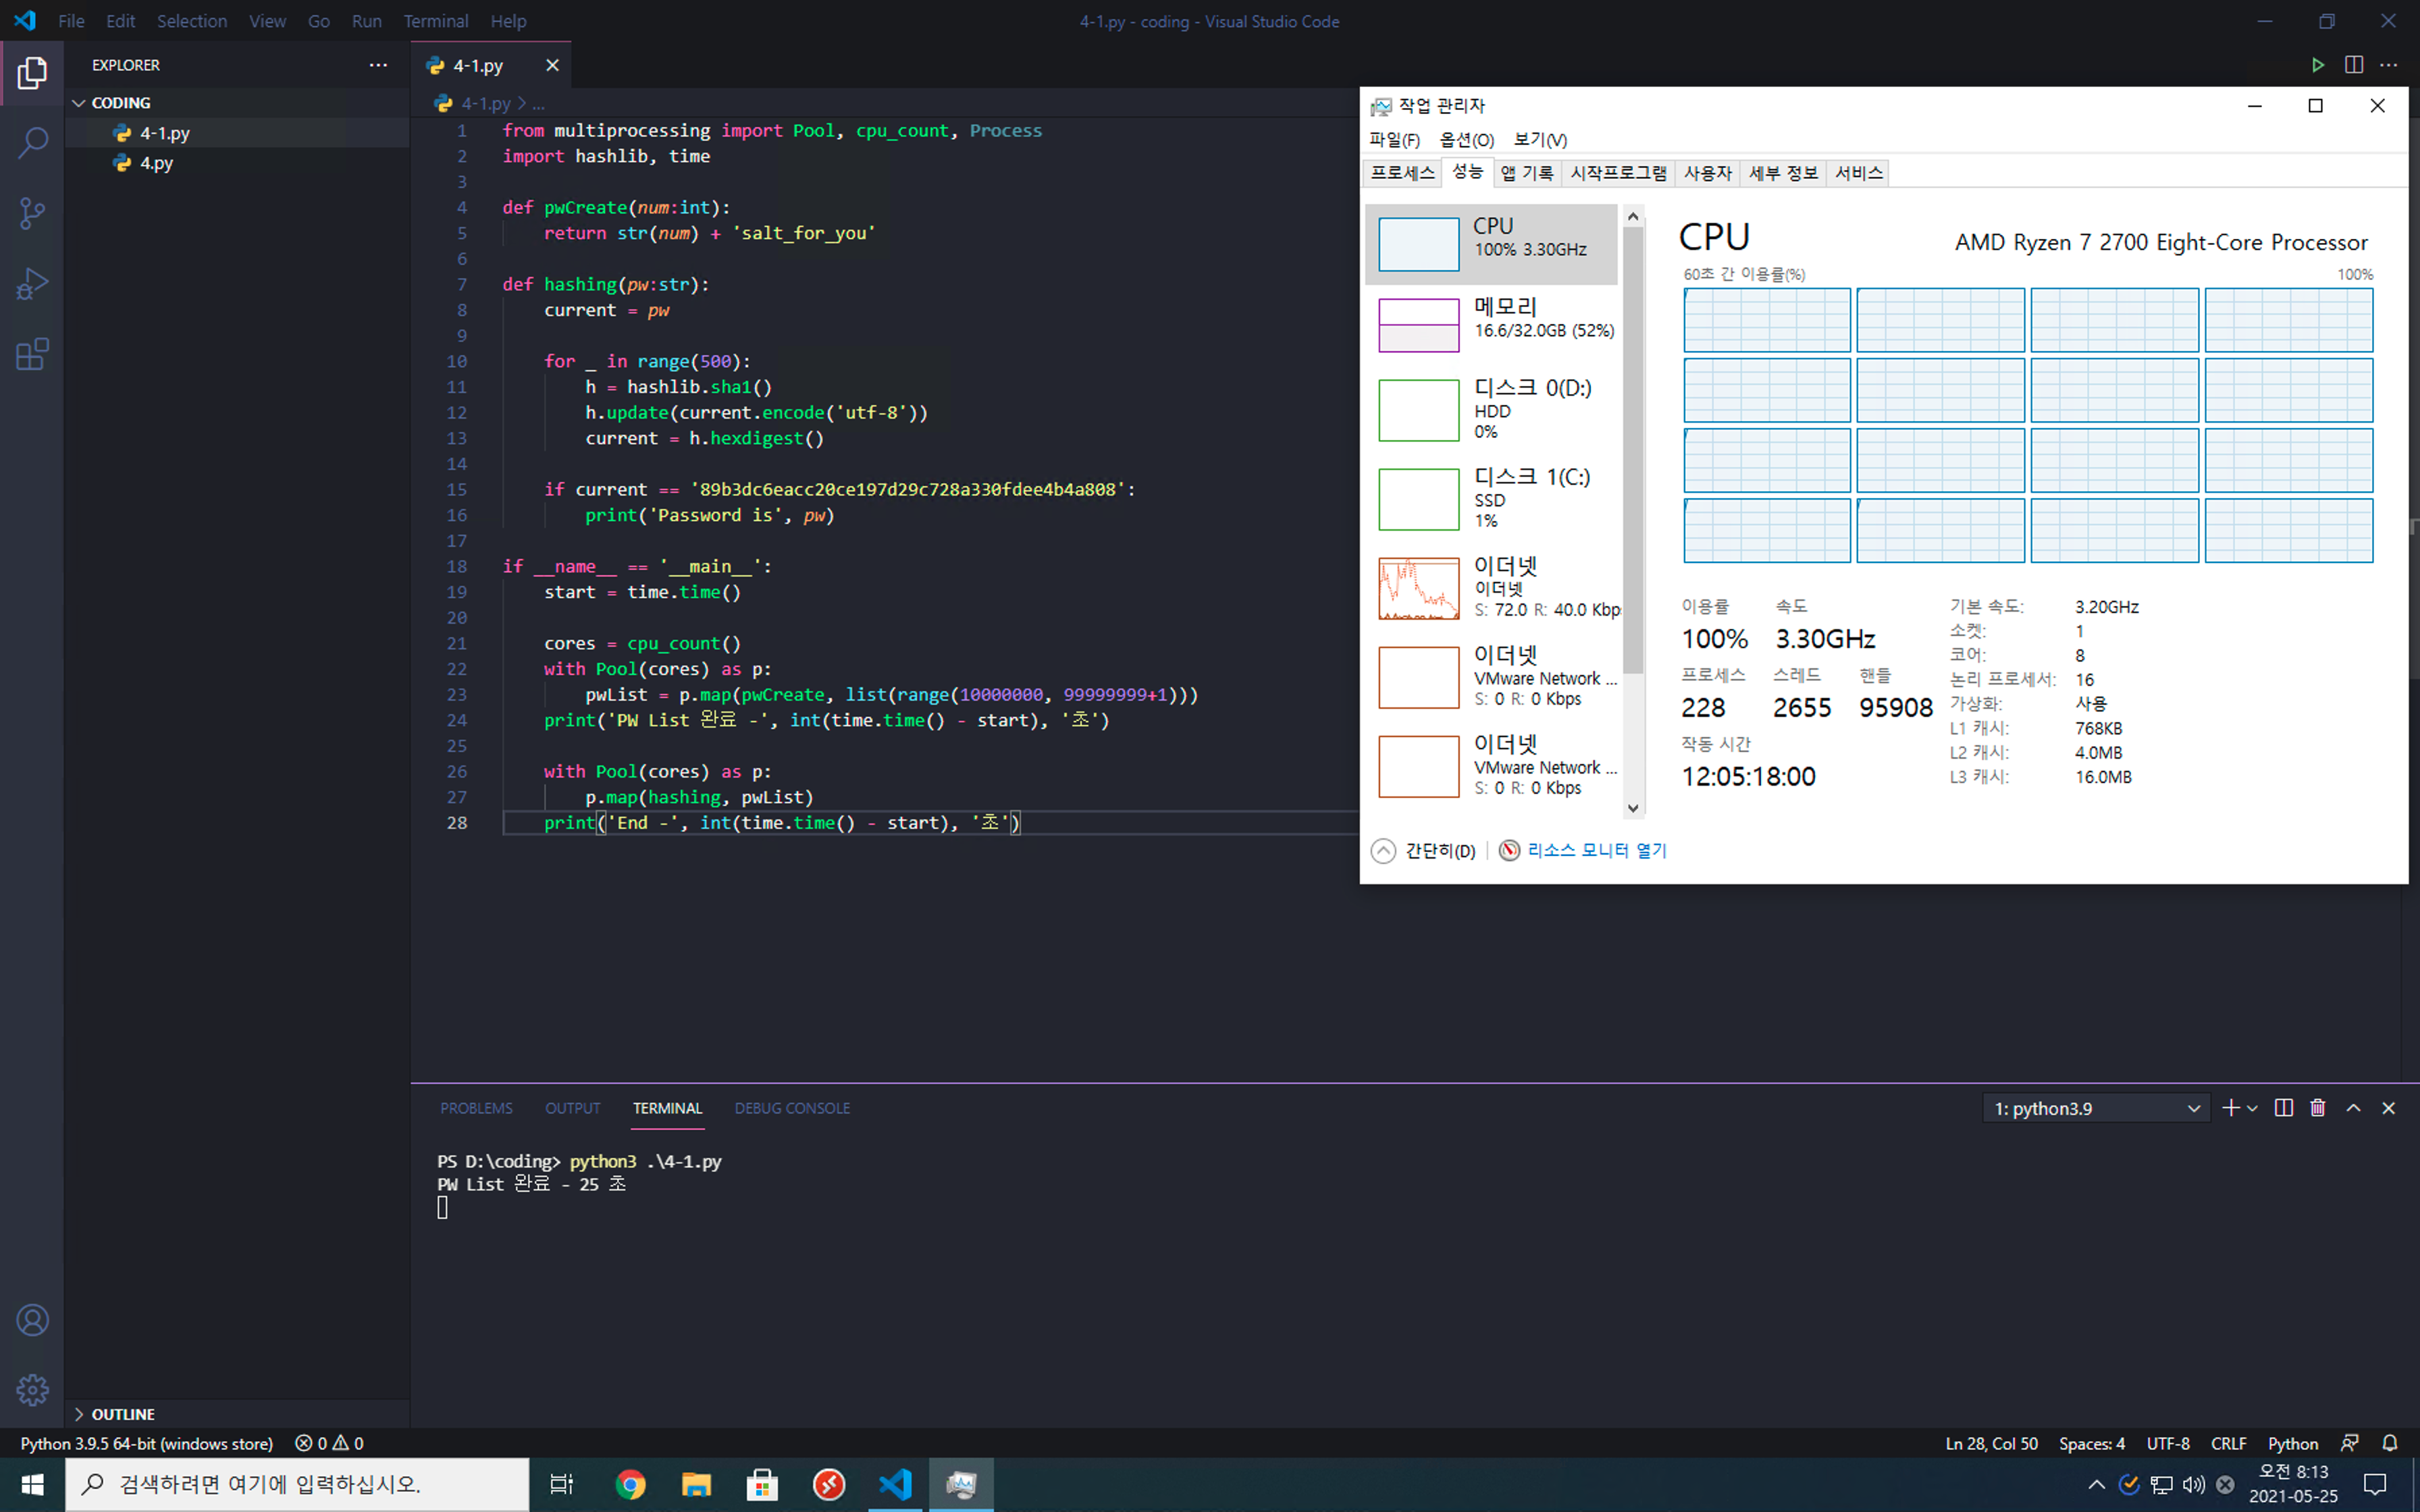Click the 리소스 모니터 열기 link
2420x1512 pixels.
[x=1596, y=851]
